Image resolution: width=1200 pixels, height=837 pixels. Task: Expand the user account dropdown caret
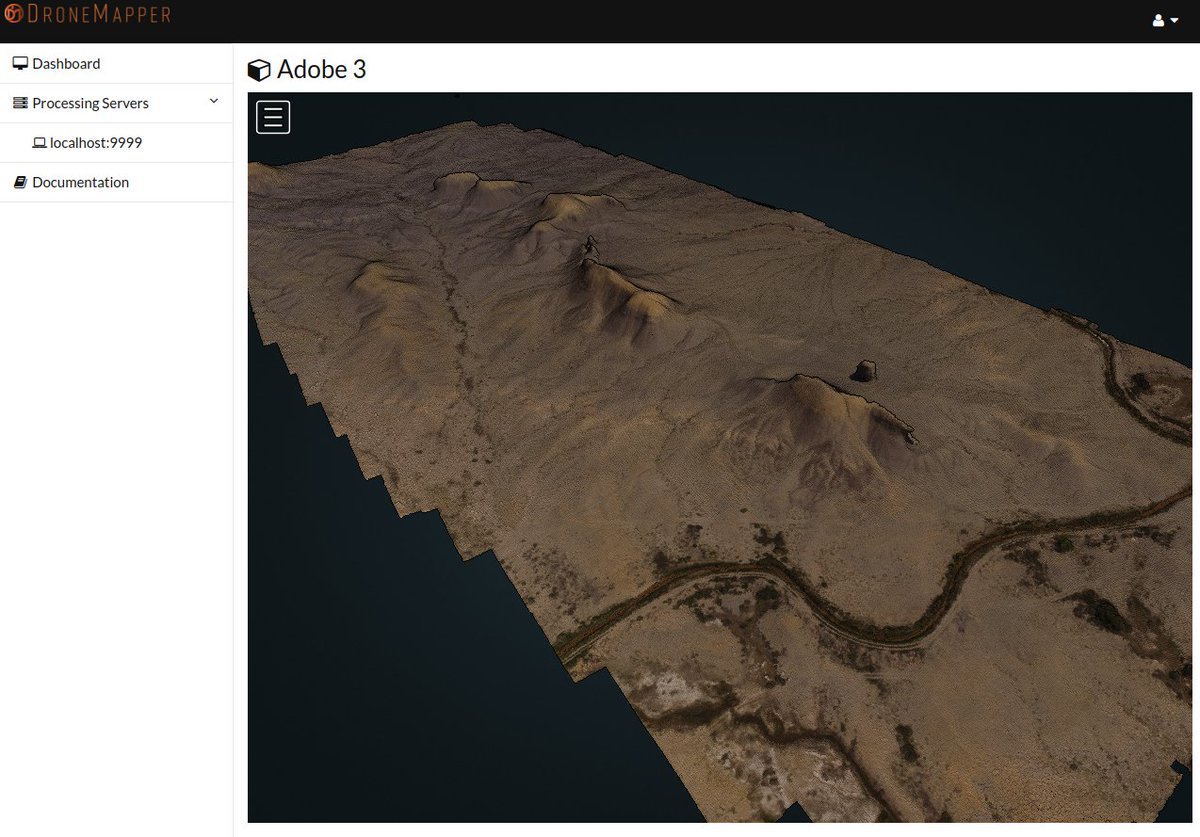(1173, 20)
